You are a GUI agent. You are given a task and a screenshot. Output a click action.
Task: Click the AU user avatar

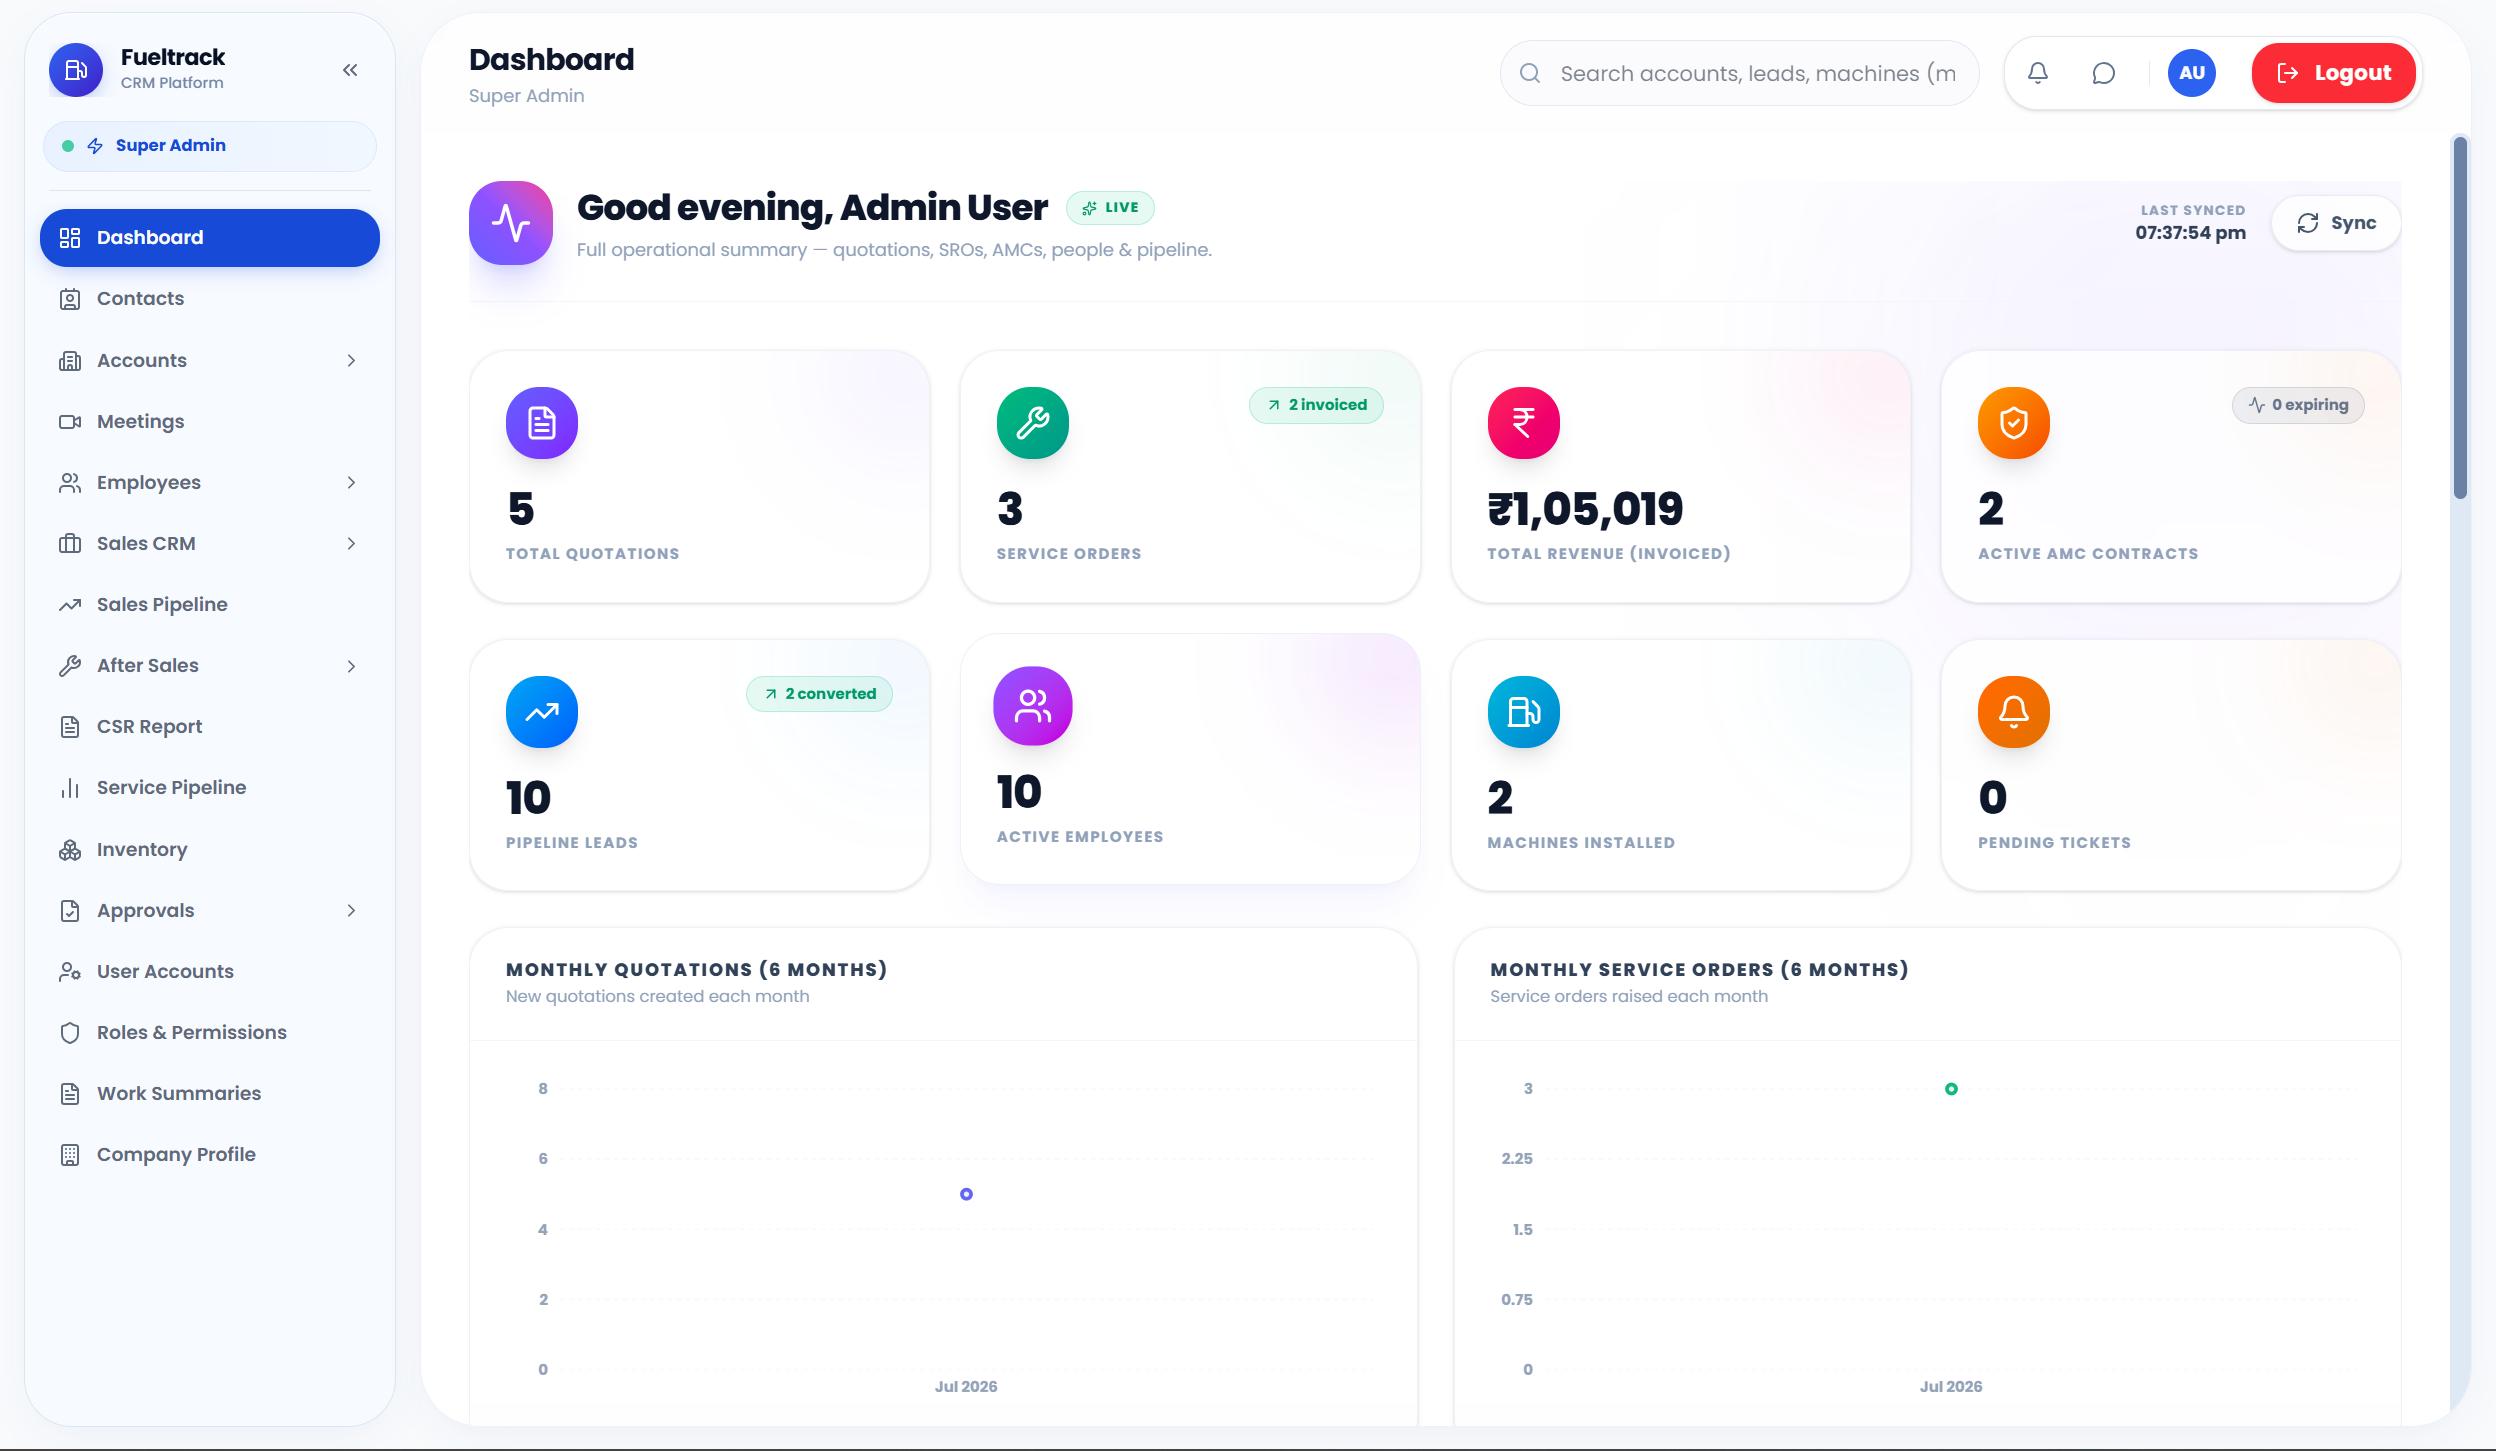(2191, 73)
